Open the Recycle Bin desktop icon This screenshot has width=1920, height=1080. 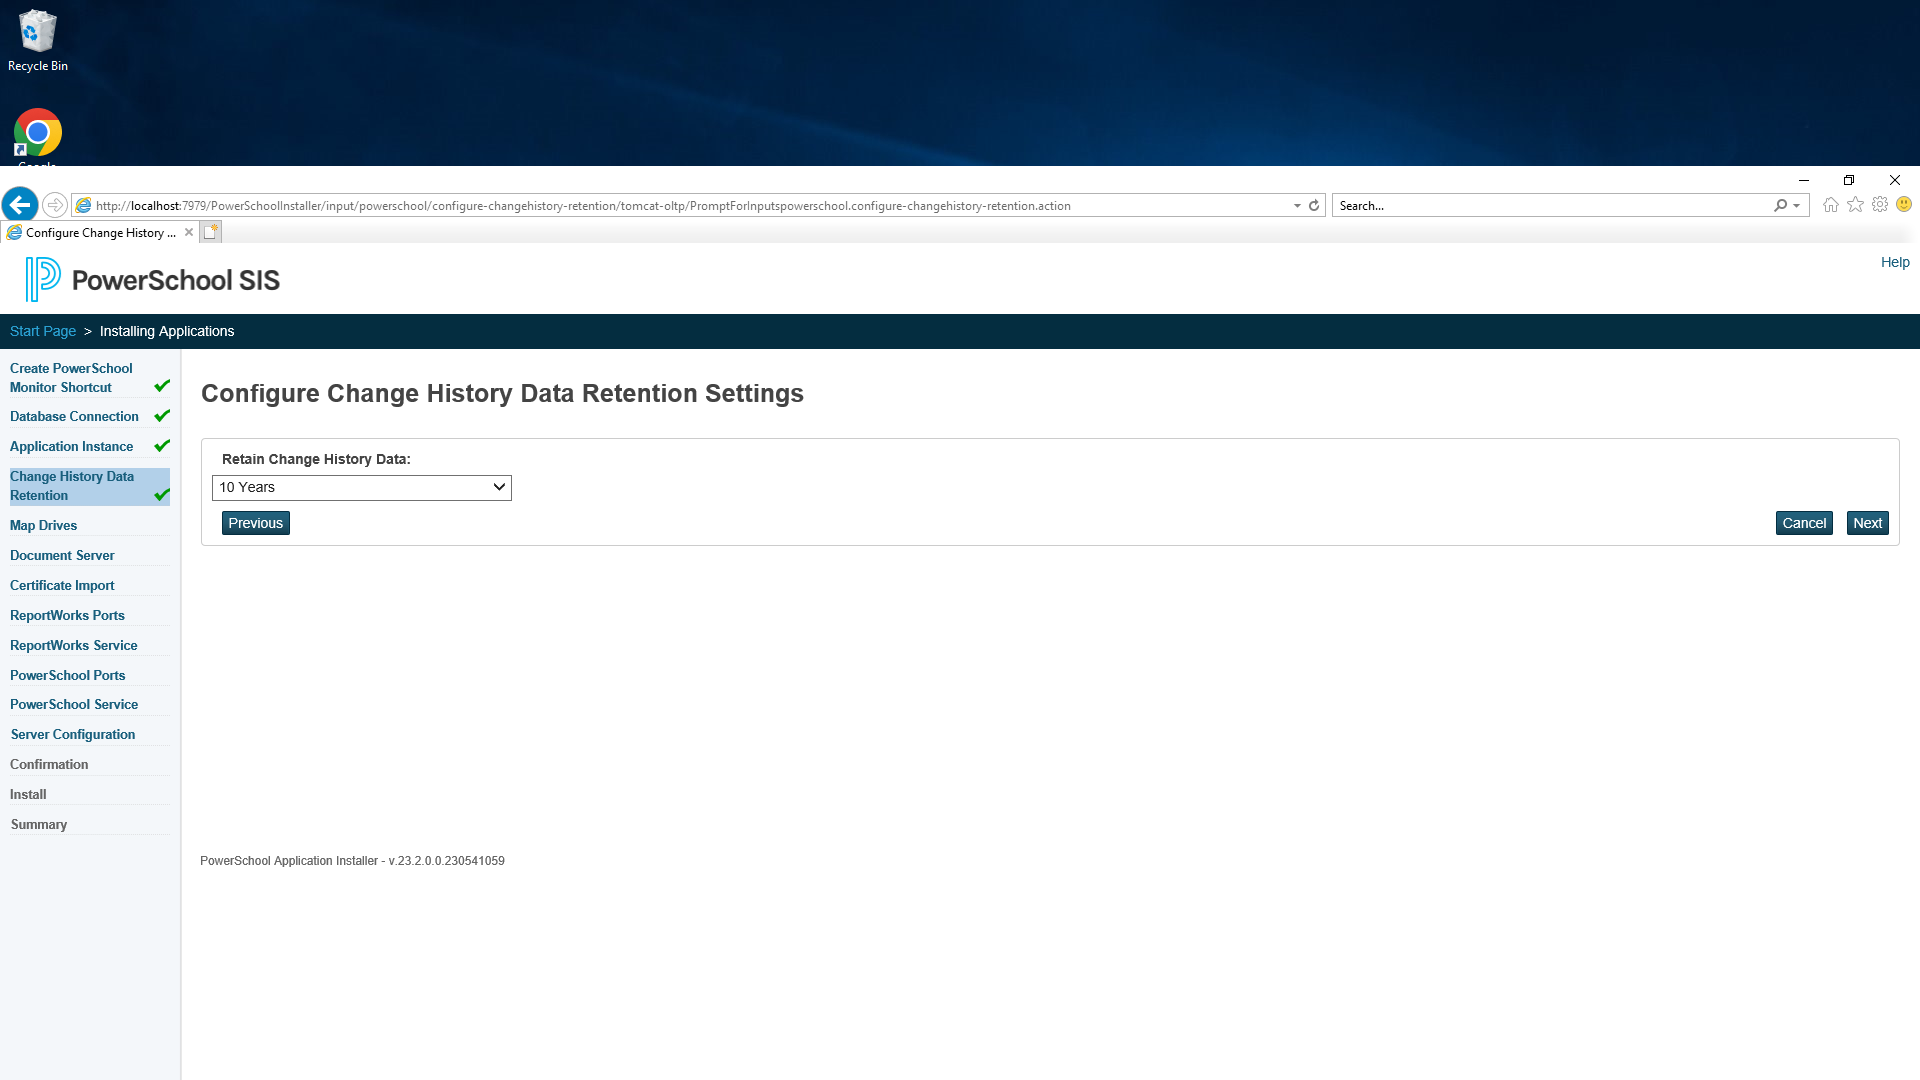(x=38, y=41)
